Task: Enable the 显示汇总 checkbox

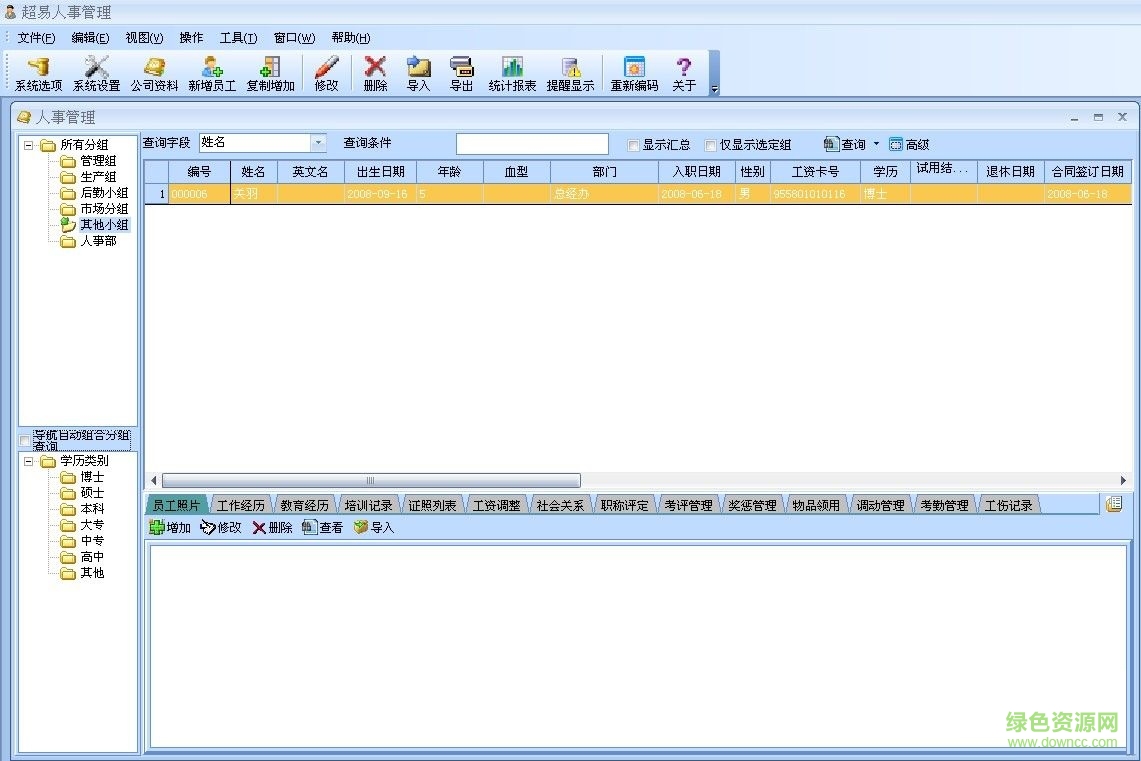Action: point(634,144)
